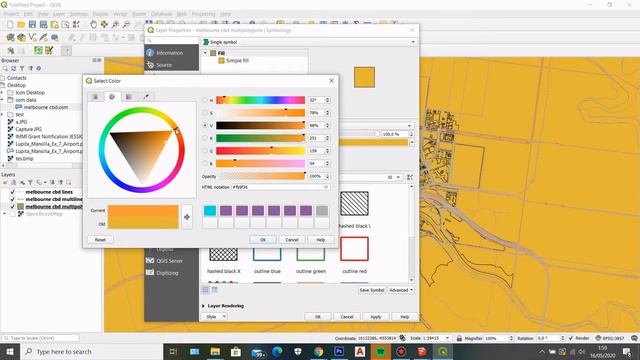Switch symbol list to icon view
The image size is (640, 360).
pyautogui.click(x=206, y=290)
